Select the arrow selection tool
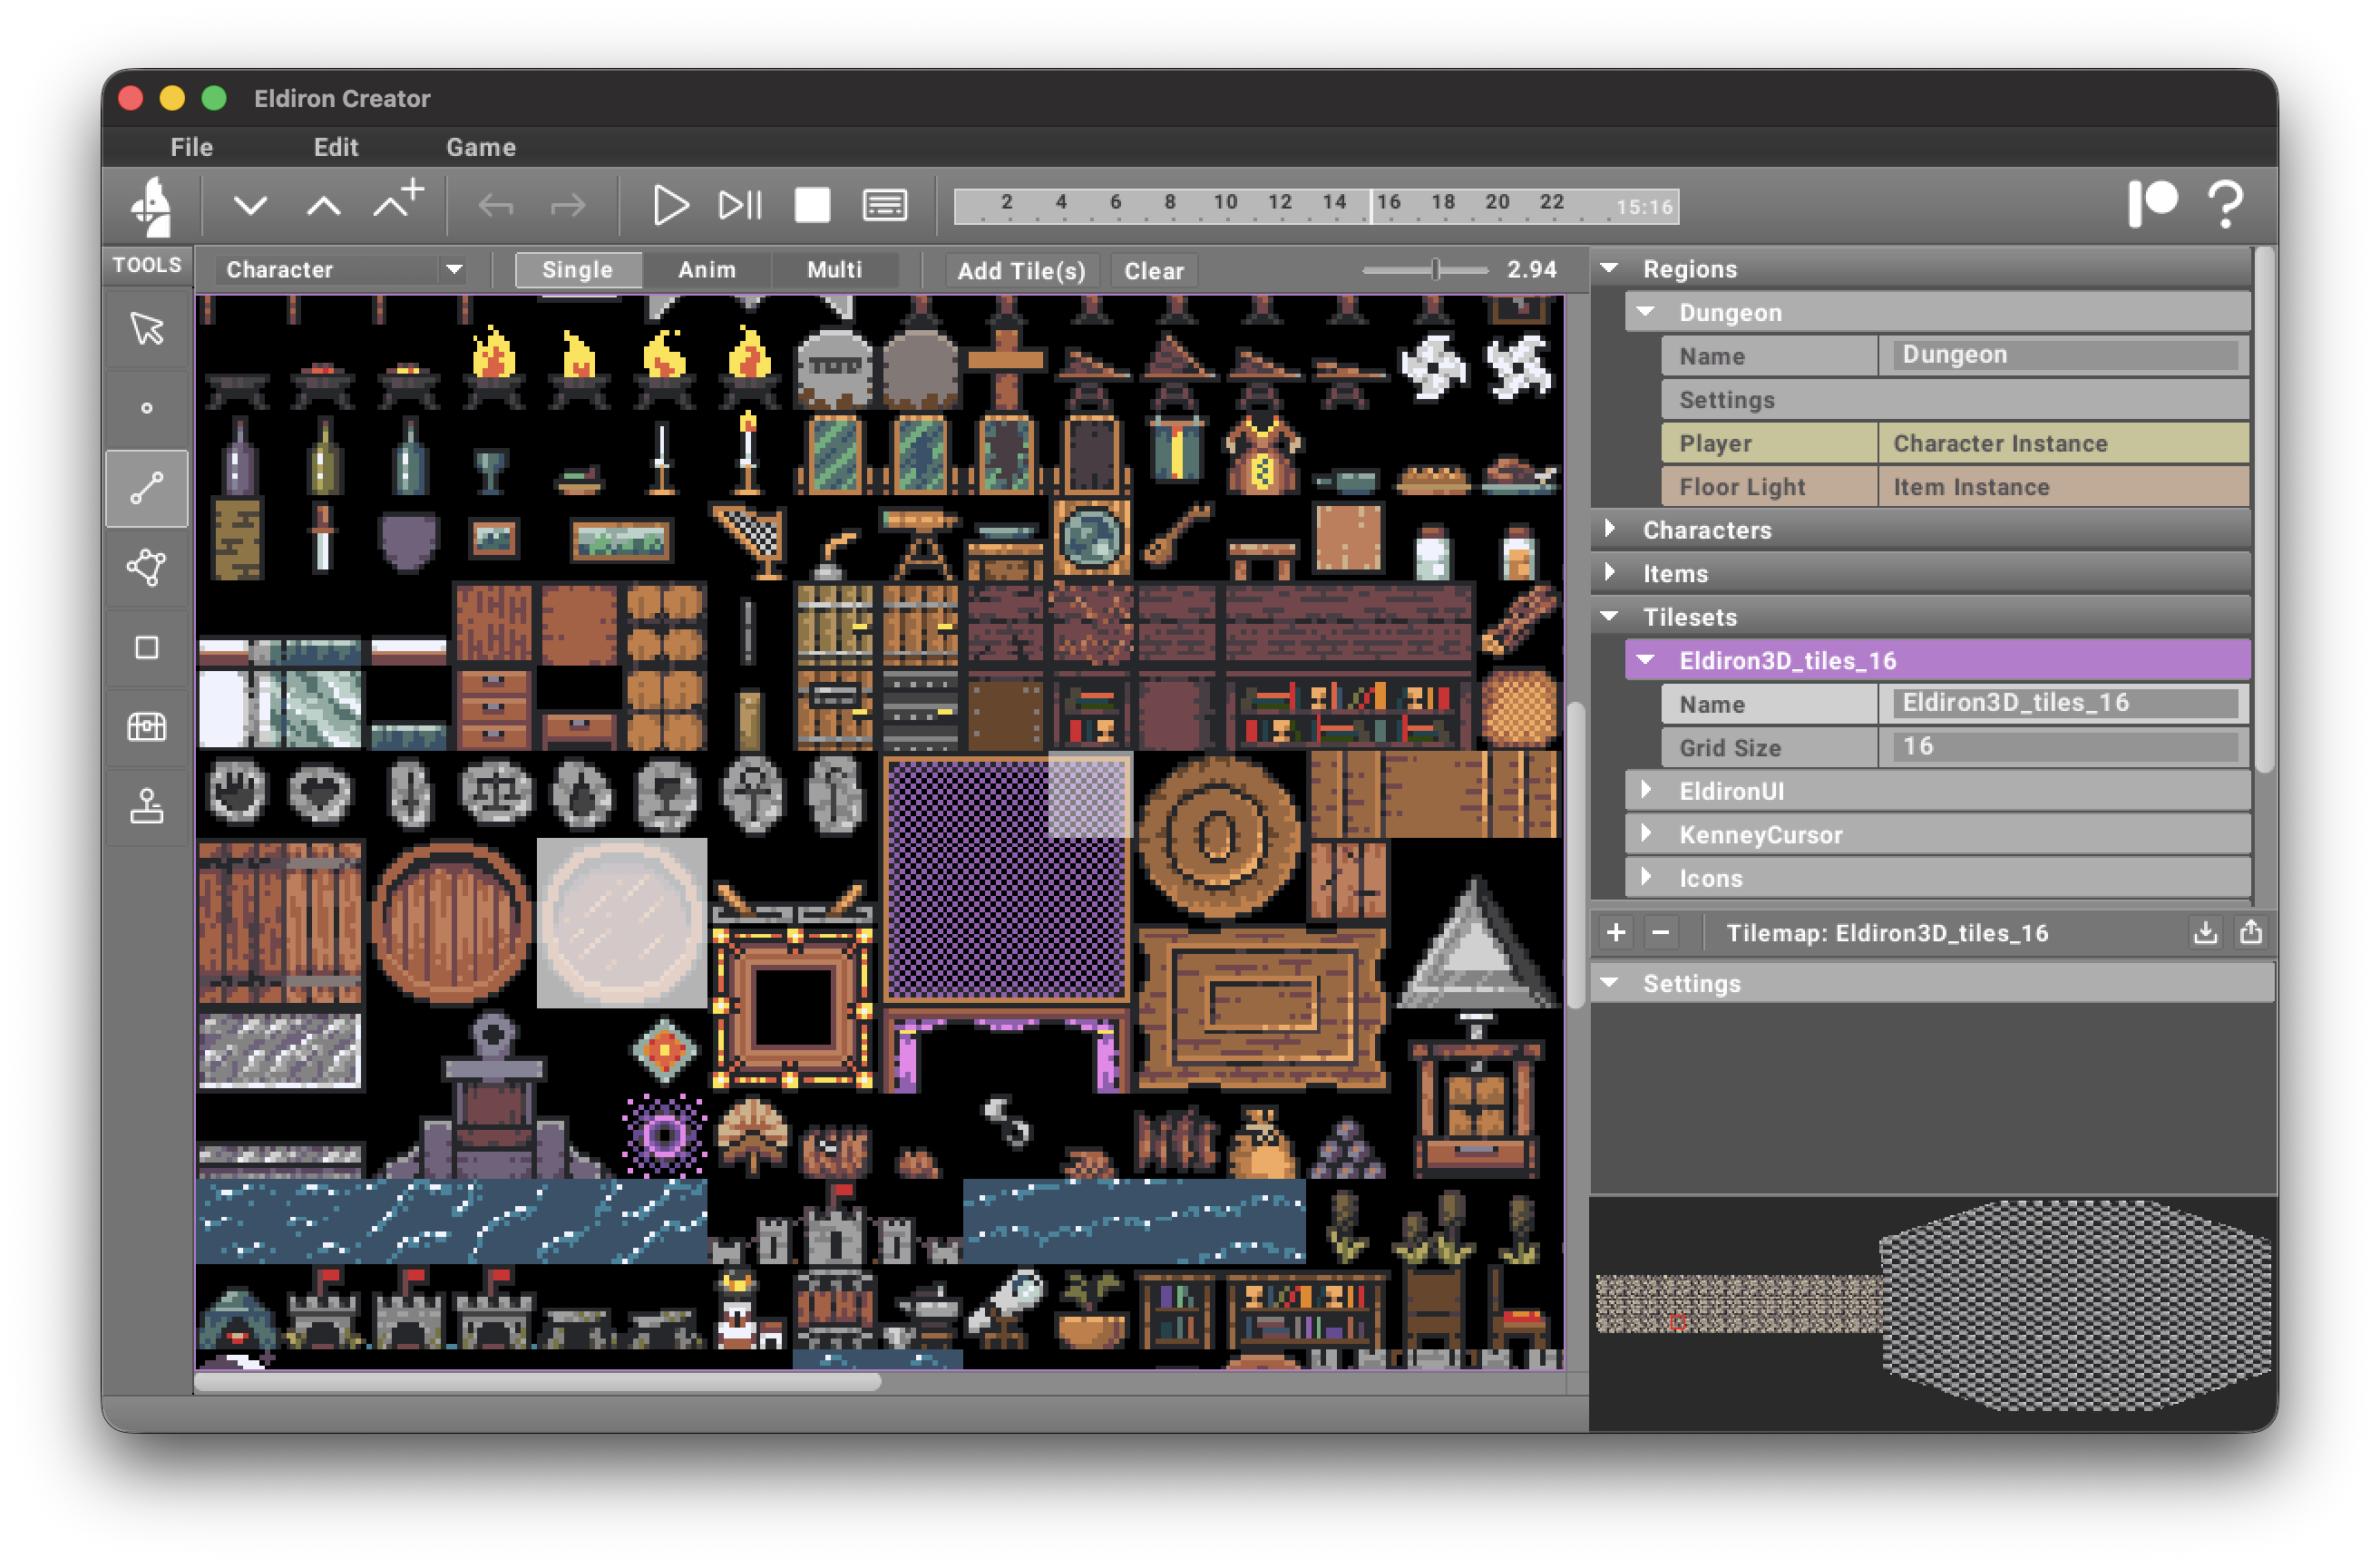2380x1567 pixels. [146, 328]
